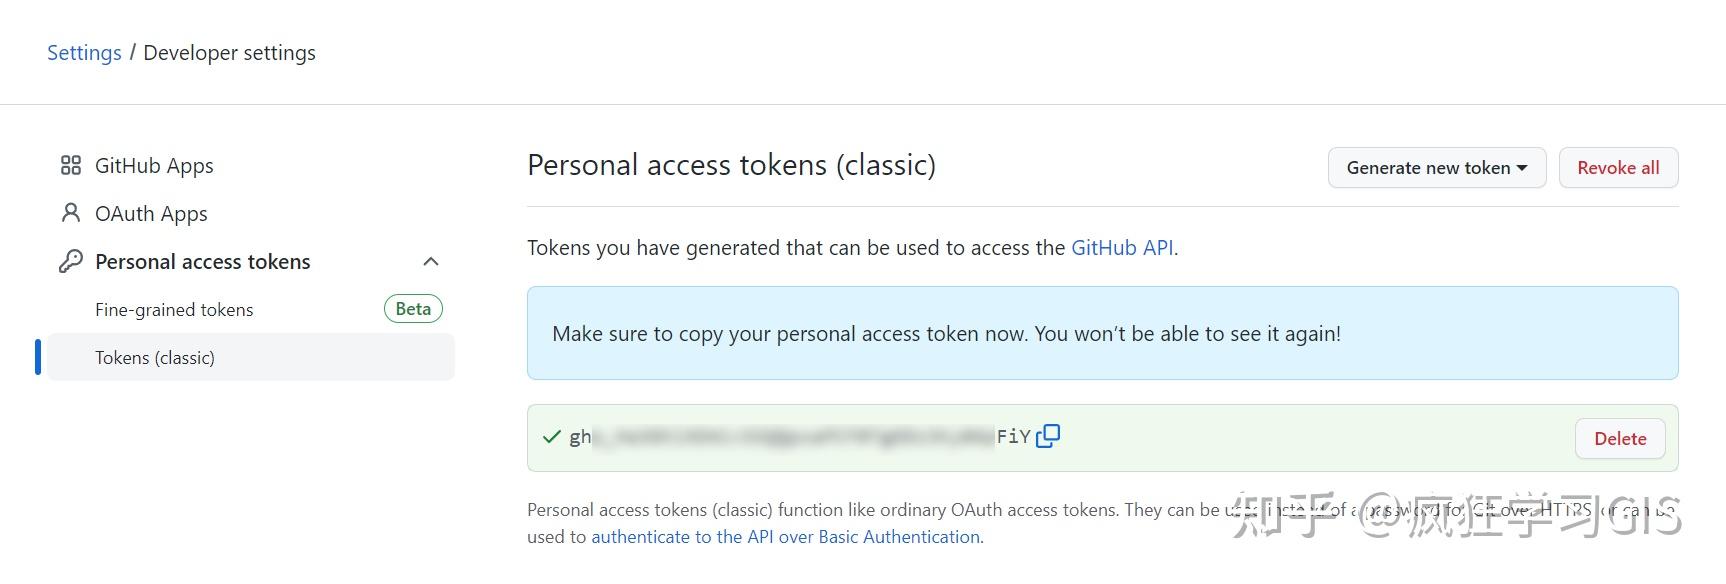This screenshot has height=584, width=1726.
Task: Follow the Basic Authentication link
Action: tap(785, 536)
